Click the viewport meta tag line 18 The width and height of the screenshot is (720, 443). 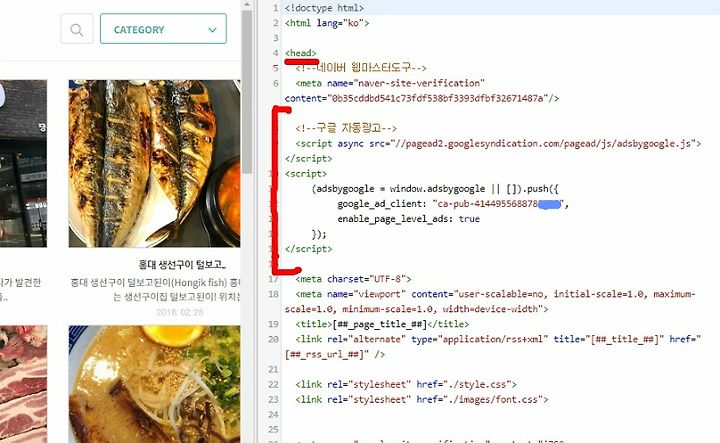[x=495, y=294]
